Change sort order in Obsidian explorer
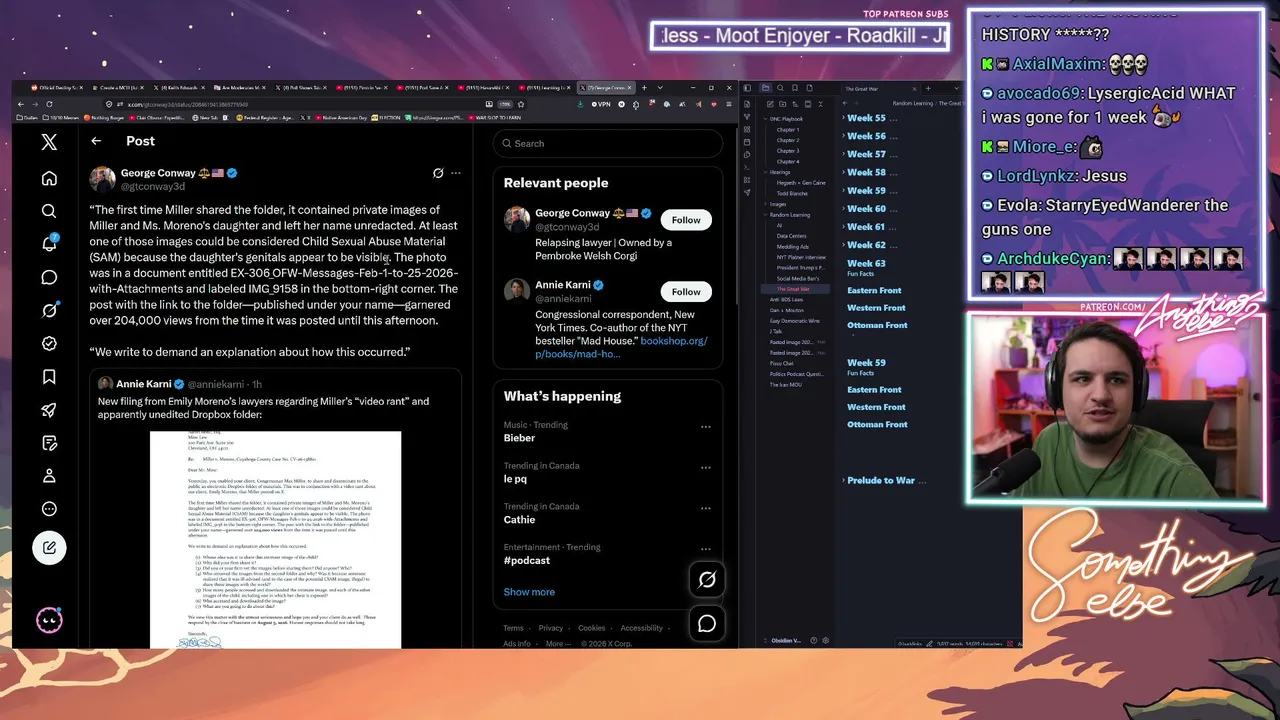The width and height of the screenshot is (1280, 720). [x=794, y=104]
